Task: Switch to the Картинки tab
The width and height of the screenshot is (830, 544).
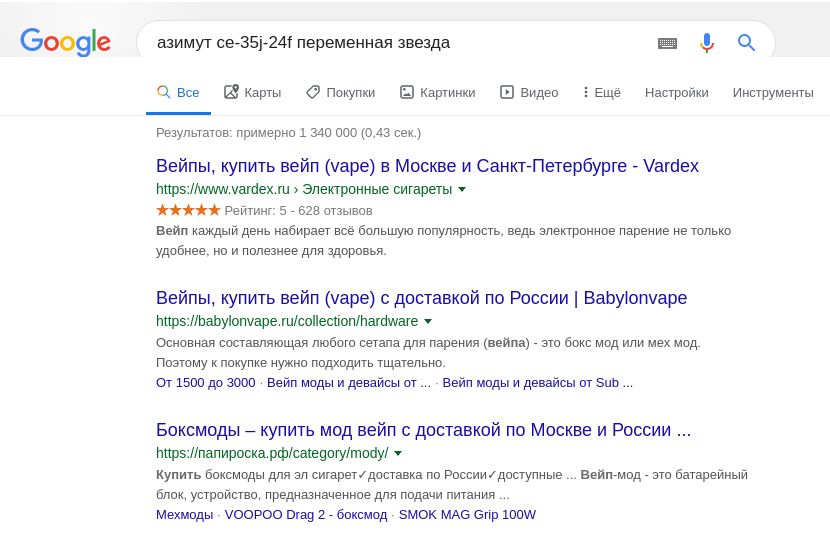Action: click(x=437, y=93)
